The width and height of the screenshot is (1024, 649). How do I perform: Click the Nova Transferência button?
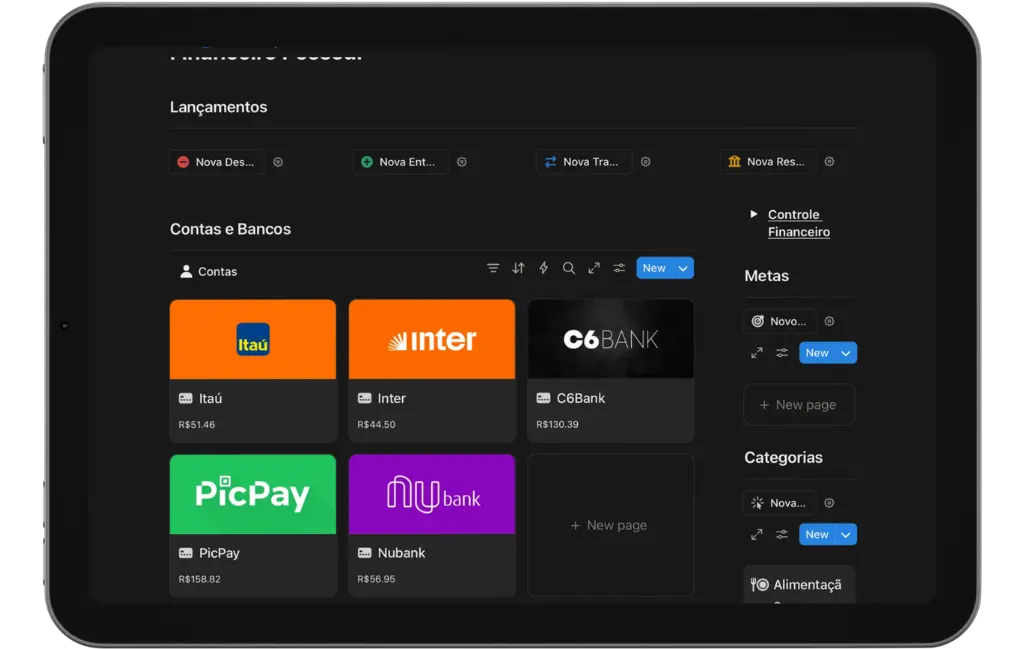click(584, 162)
